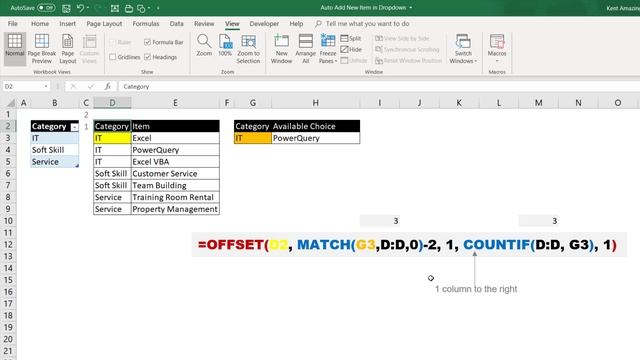The height and width of the screenshot is (360, 640).
Task: Switch to the Home tab
Action: point(40,24)
